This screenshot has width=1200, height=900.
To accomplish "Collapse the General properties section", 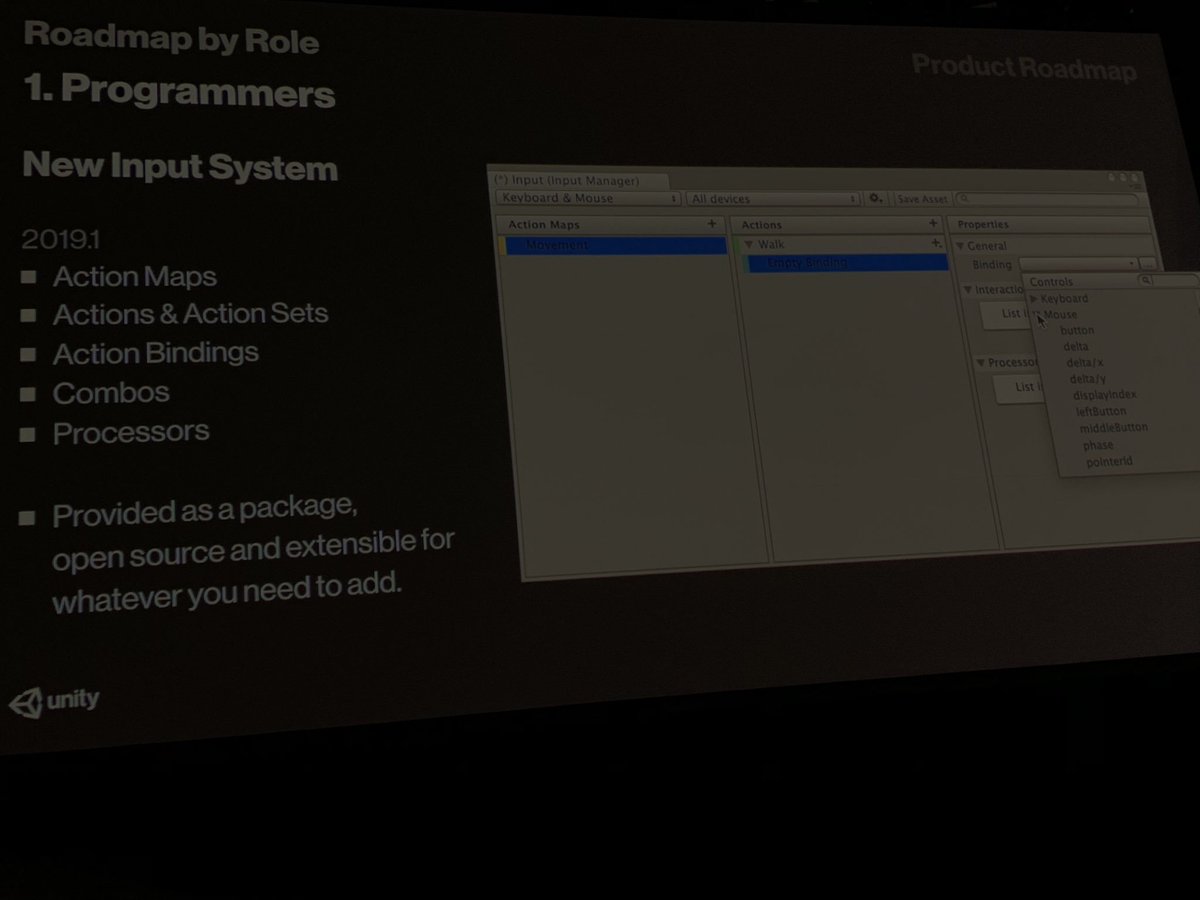I will (x=961, y=246).
